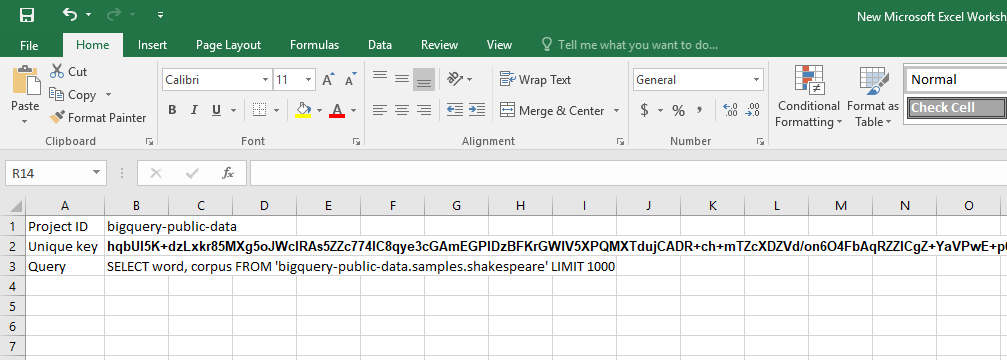This screenshot has width=1007, height=360.
Task: Open Alignment settings dialog launcher
Action: (620, 141)
